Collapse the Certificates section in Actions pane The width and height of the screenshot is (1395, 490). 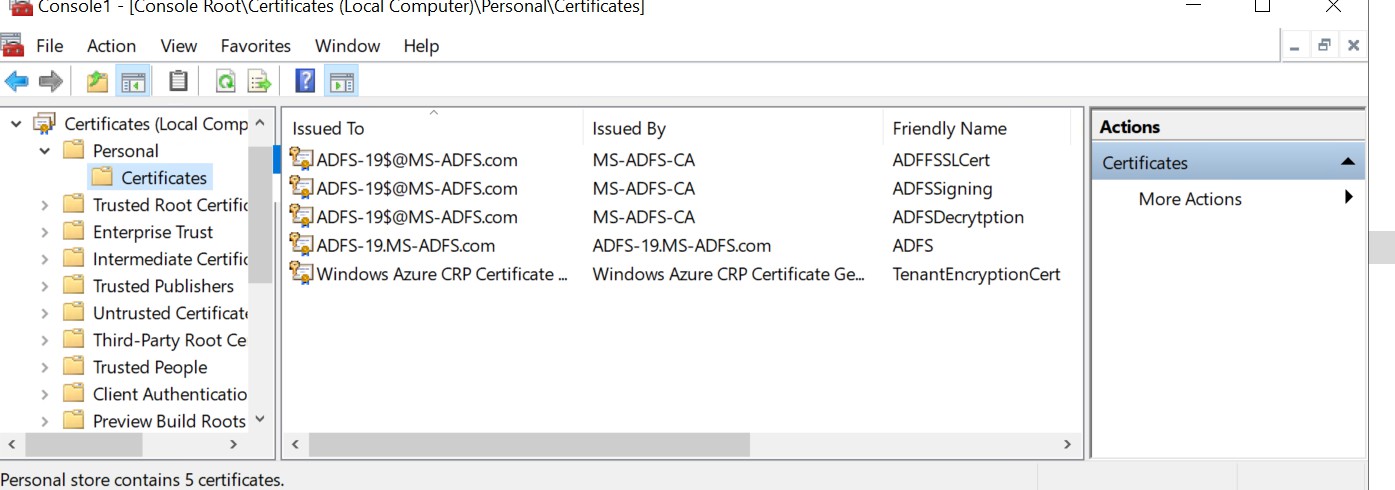(1347, 162)
